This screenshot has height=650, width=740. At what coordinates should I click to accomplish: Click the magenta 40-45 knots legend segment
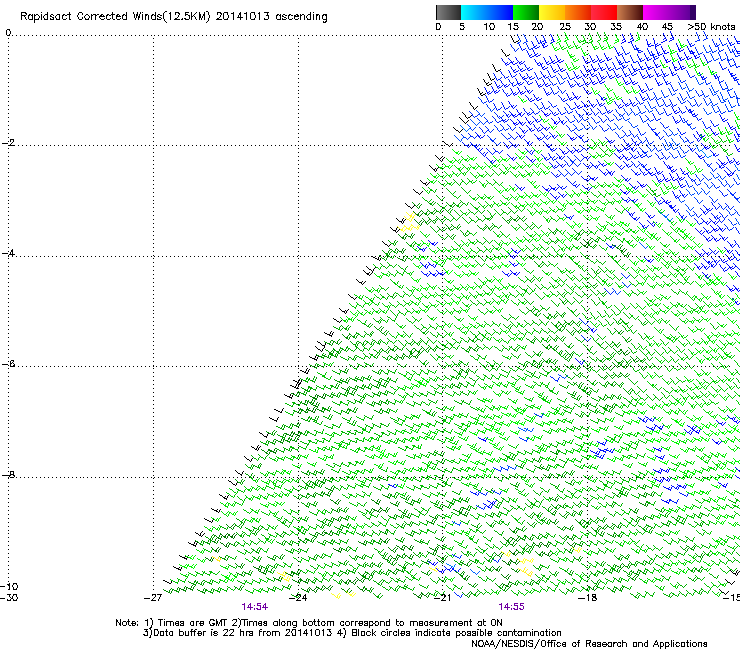[656, 12]
